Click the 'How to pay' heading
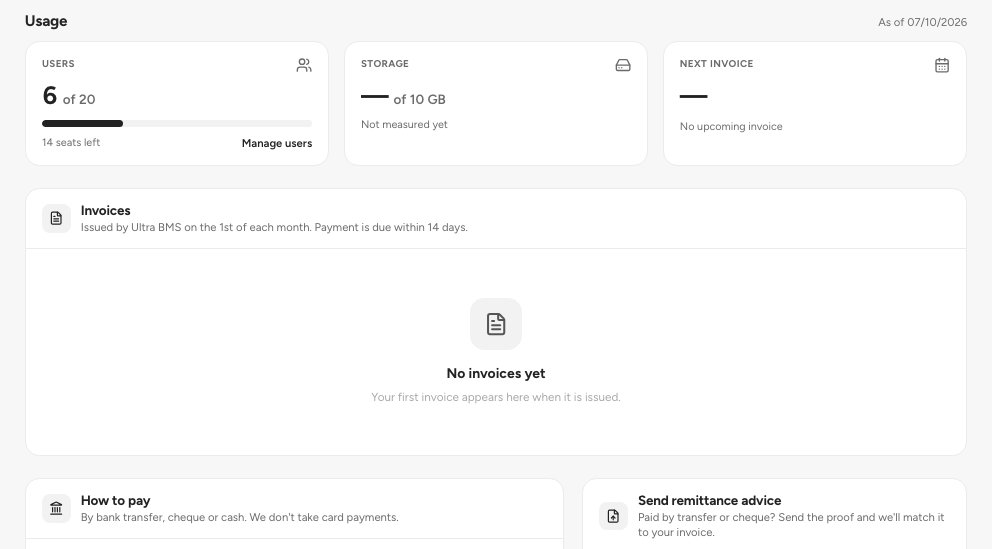This screenshot has height=549, width=992. (x=116, y=500)
